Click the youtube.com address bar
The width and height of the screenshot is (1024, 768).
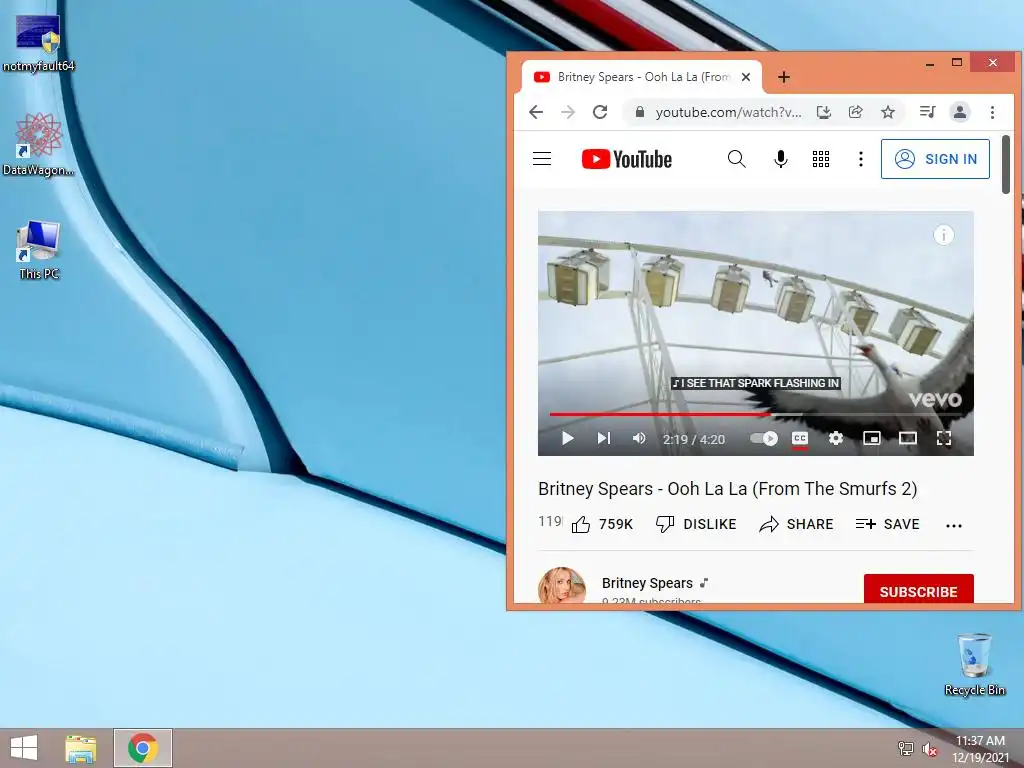[728, 112]
